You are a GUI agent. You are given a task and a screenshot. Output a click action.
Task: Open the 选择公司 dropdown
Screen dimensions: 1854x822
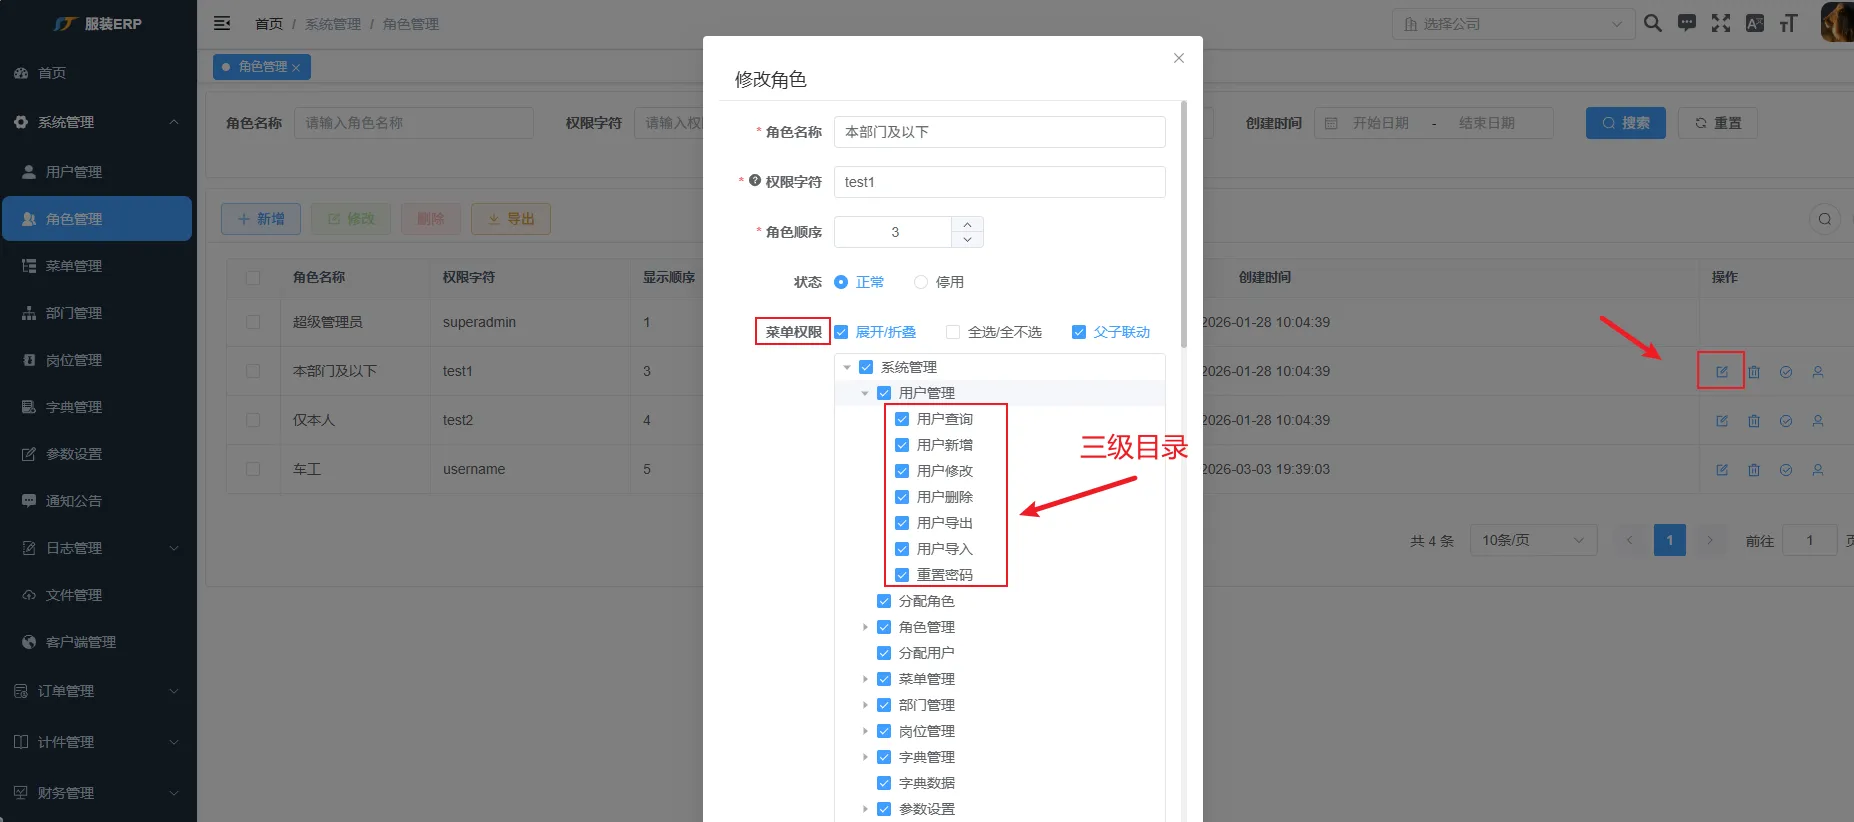click(x=1512, y=24)
